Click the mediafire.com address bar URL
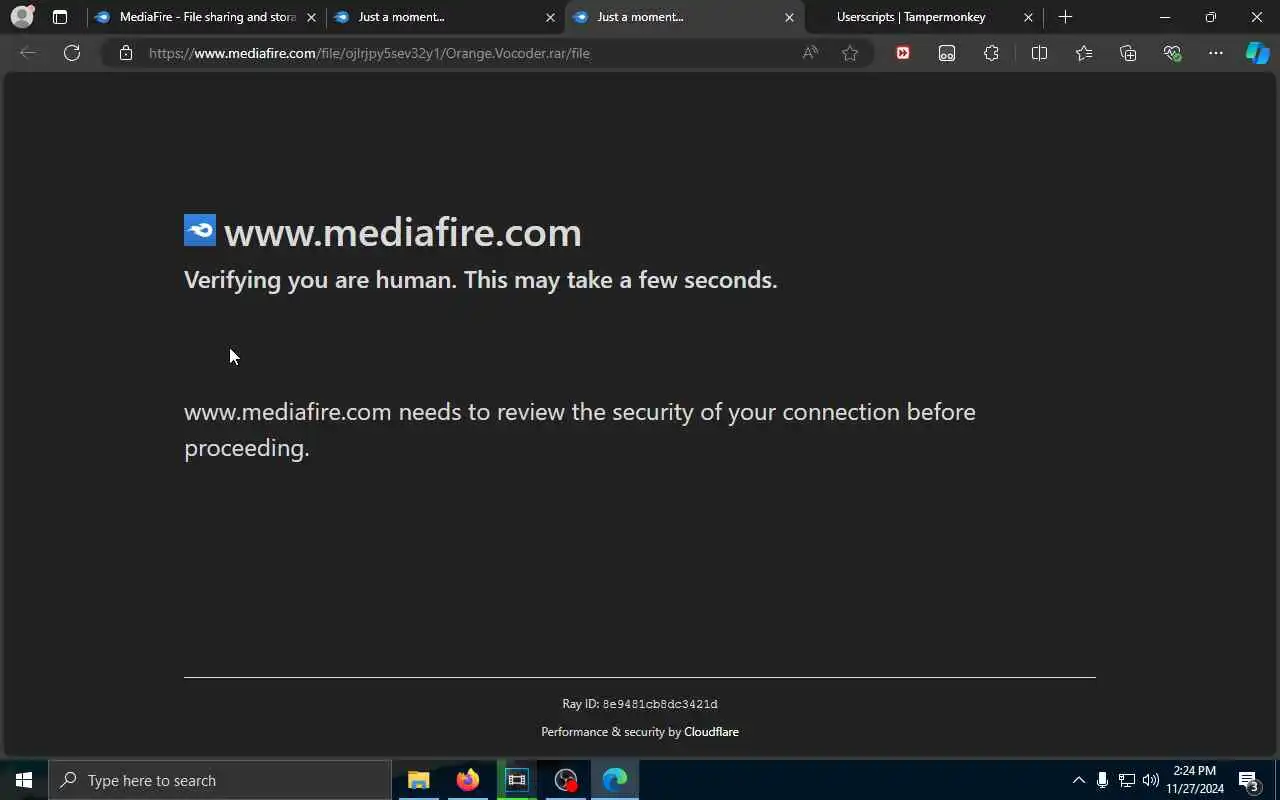The width and height of the screenshot is (1280, 800). click(x=369, y=53)
